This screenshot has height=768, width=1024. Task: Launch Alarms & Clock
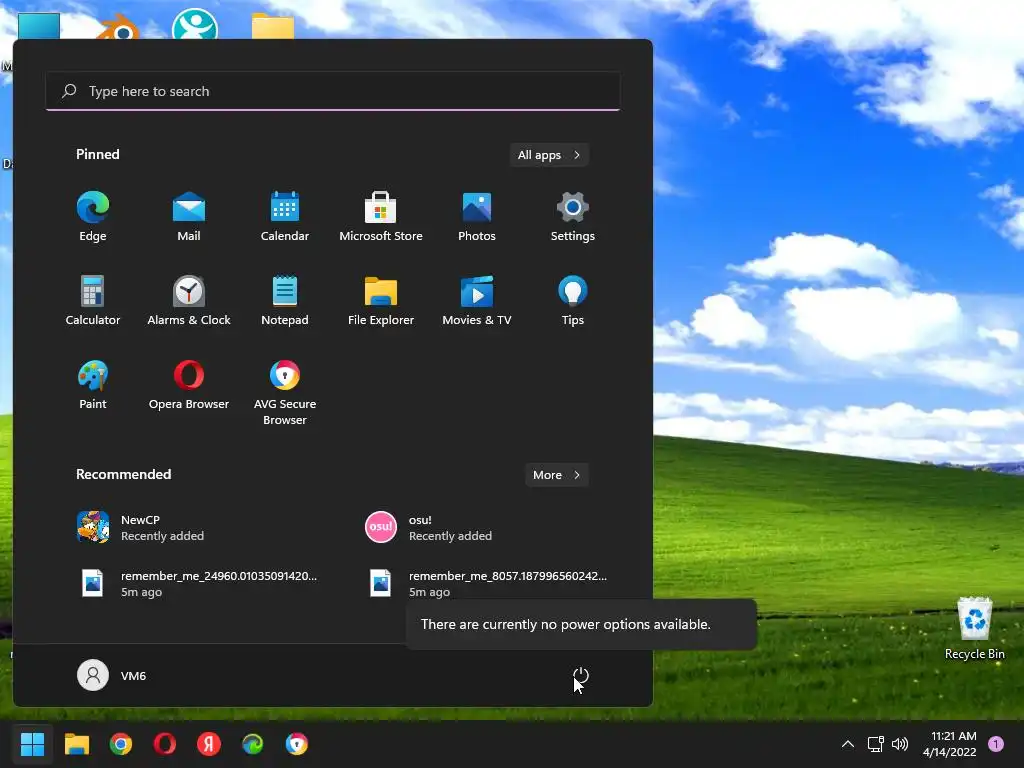coord(189,300)
